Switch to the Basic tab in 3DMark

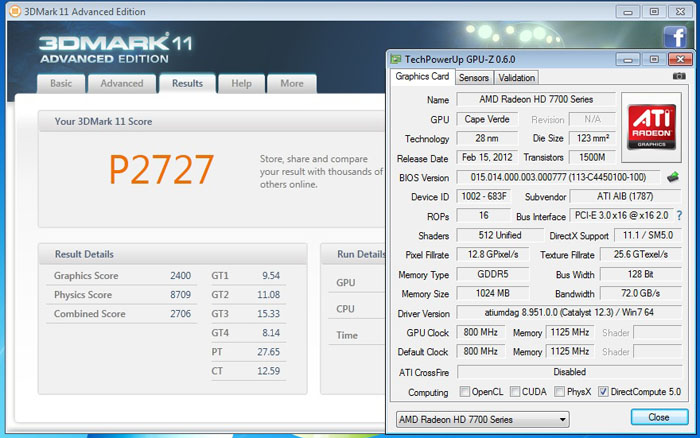coord(61,83)
